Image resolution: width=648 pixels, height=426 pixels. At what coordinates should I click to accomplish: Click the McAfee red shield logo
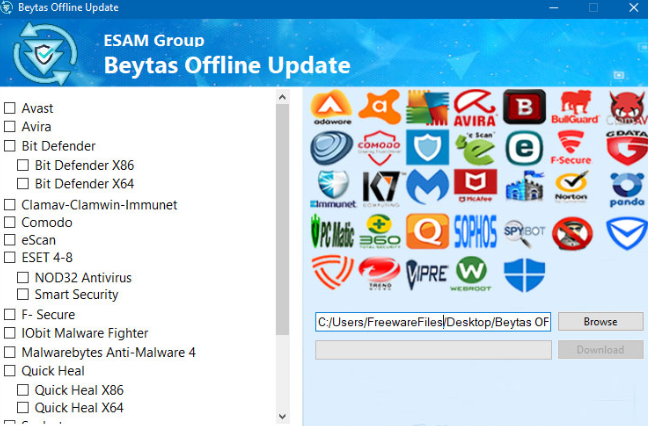tap(475, 186)
